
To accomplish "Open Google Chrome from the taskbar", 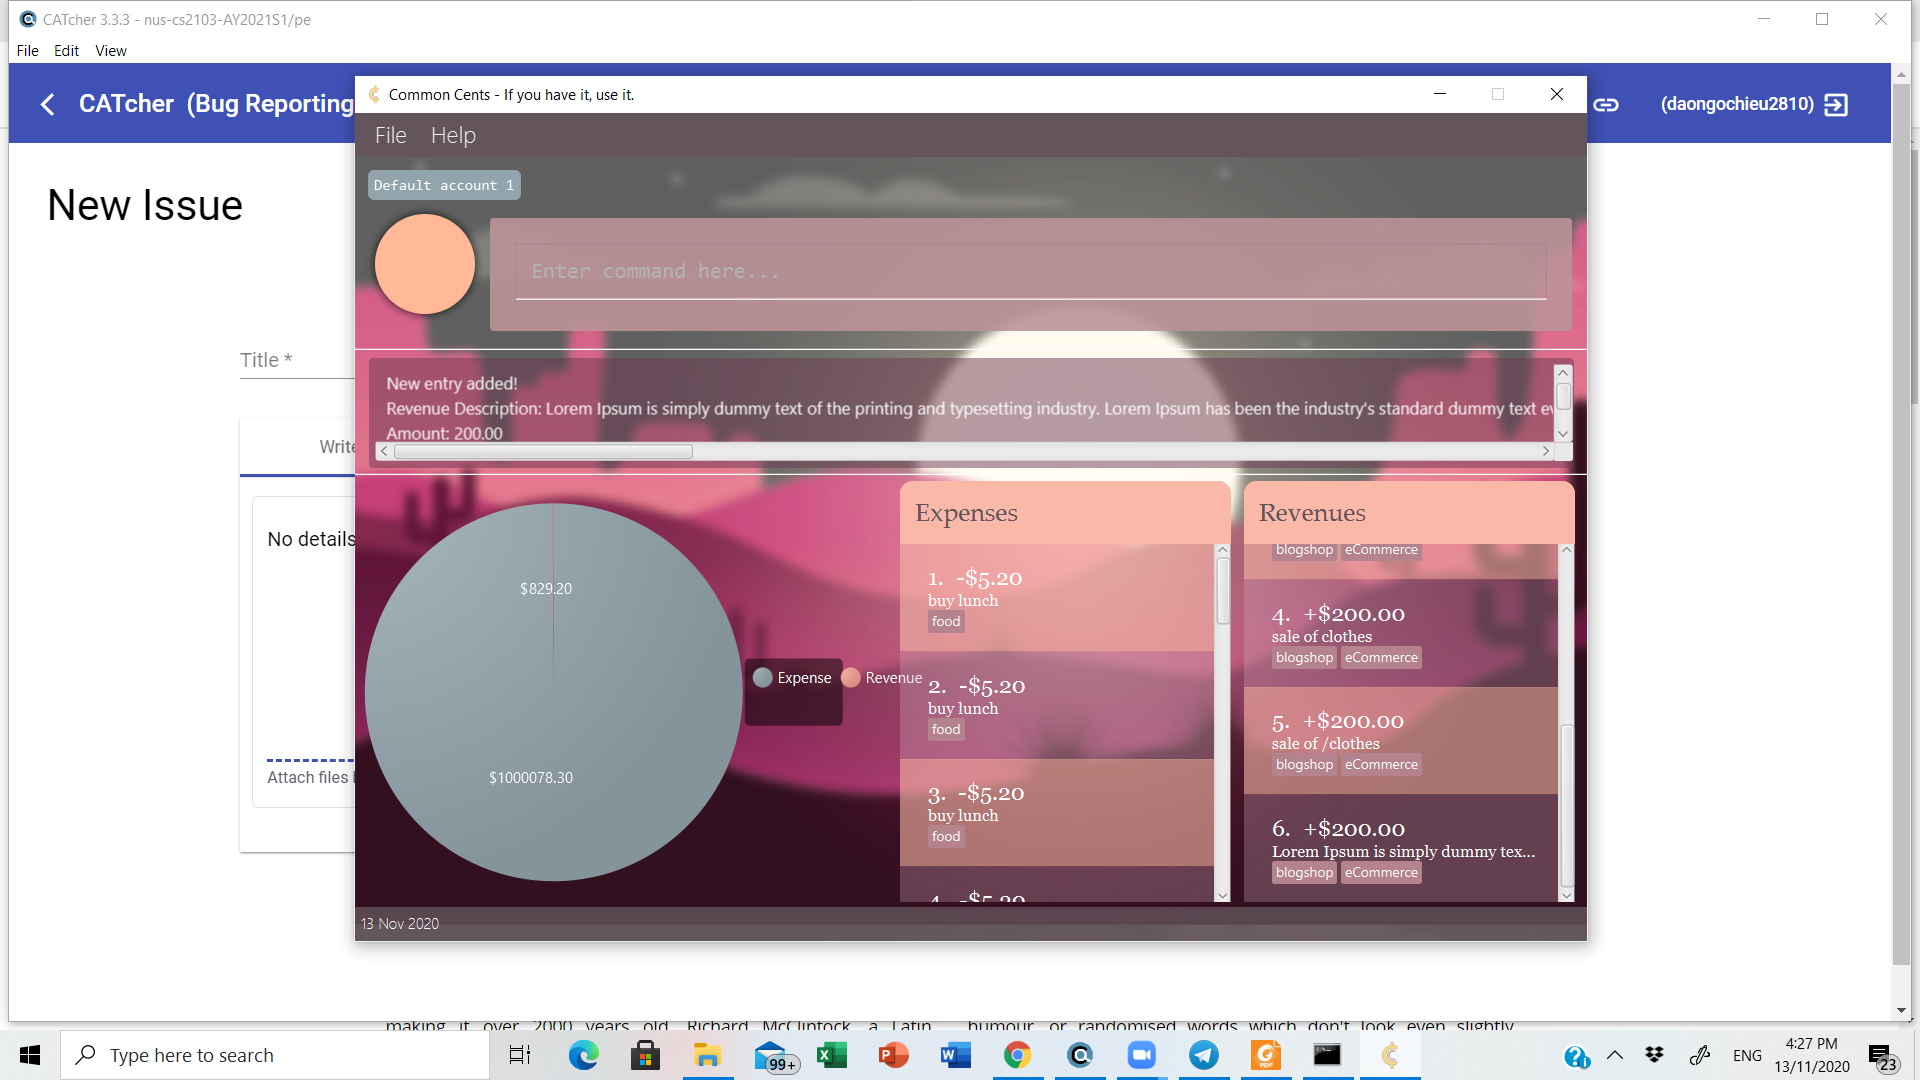I will point(1017,1055).
